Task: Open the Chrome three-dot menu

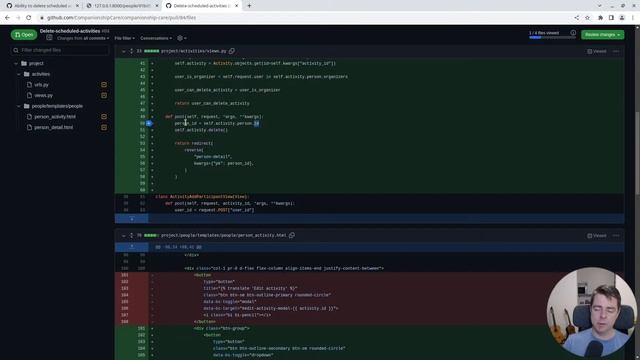Action: 633,18
